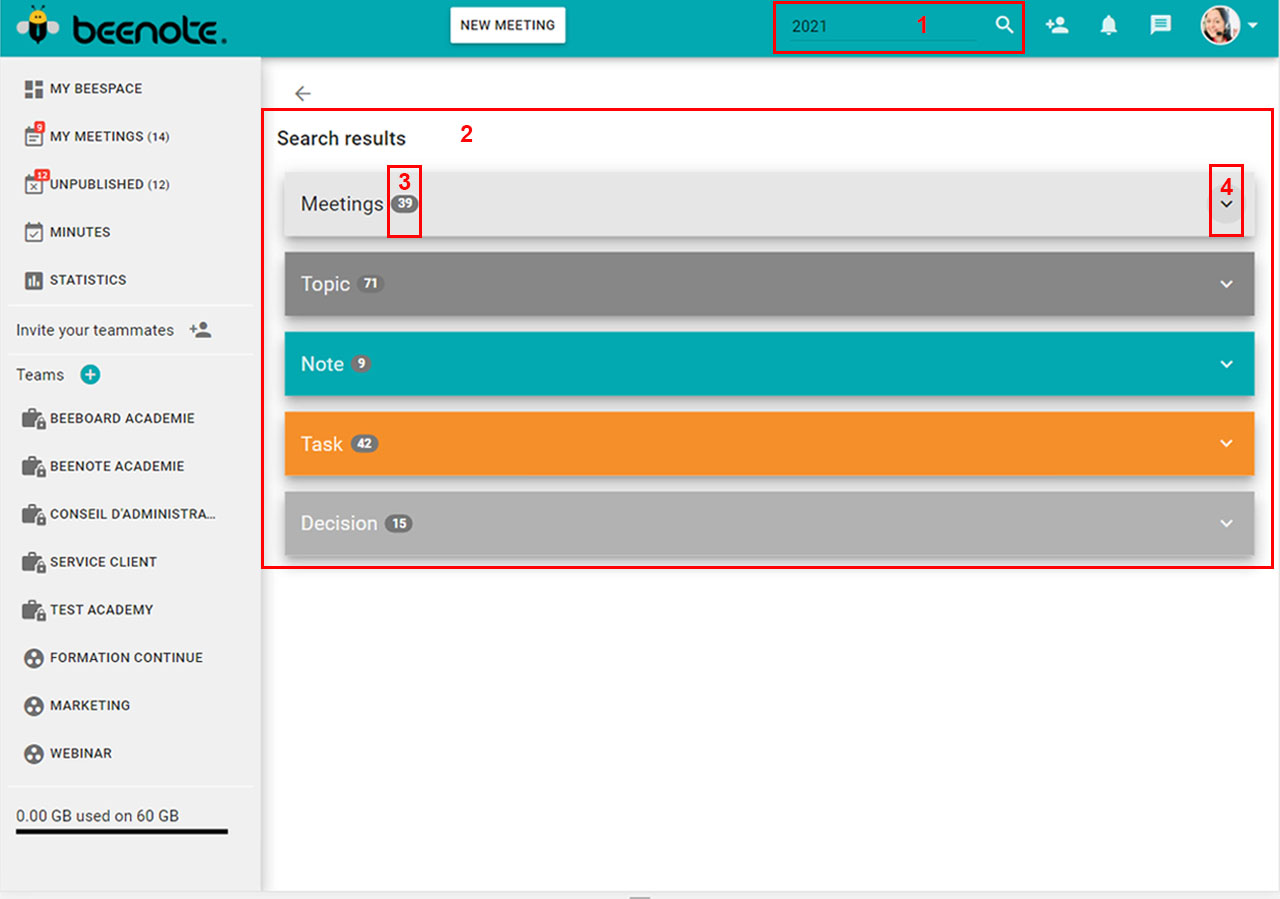
Task: Open the notifications bell
Action: pos(1109,25)
